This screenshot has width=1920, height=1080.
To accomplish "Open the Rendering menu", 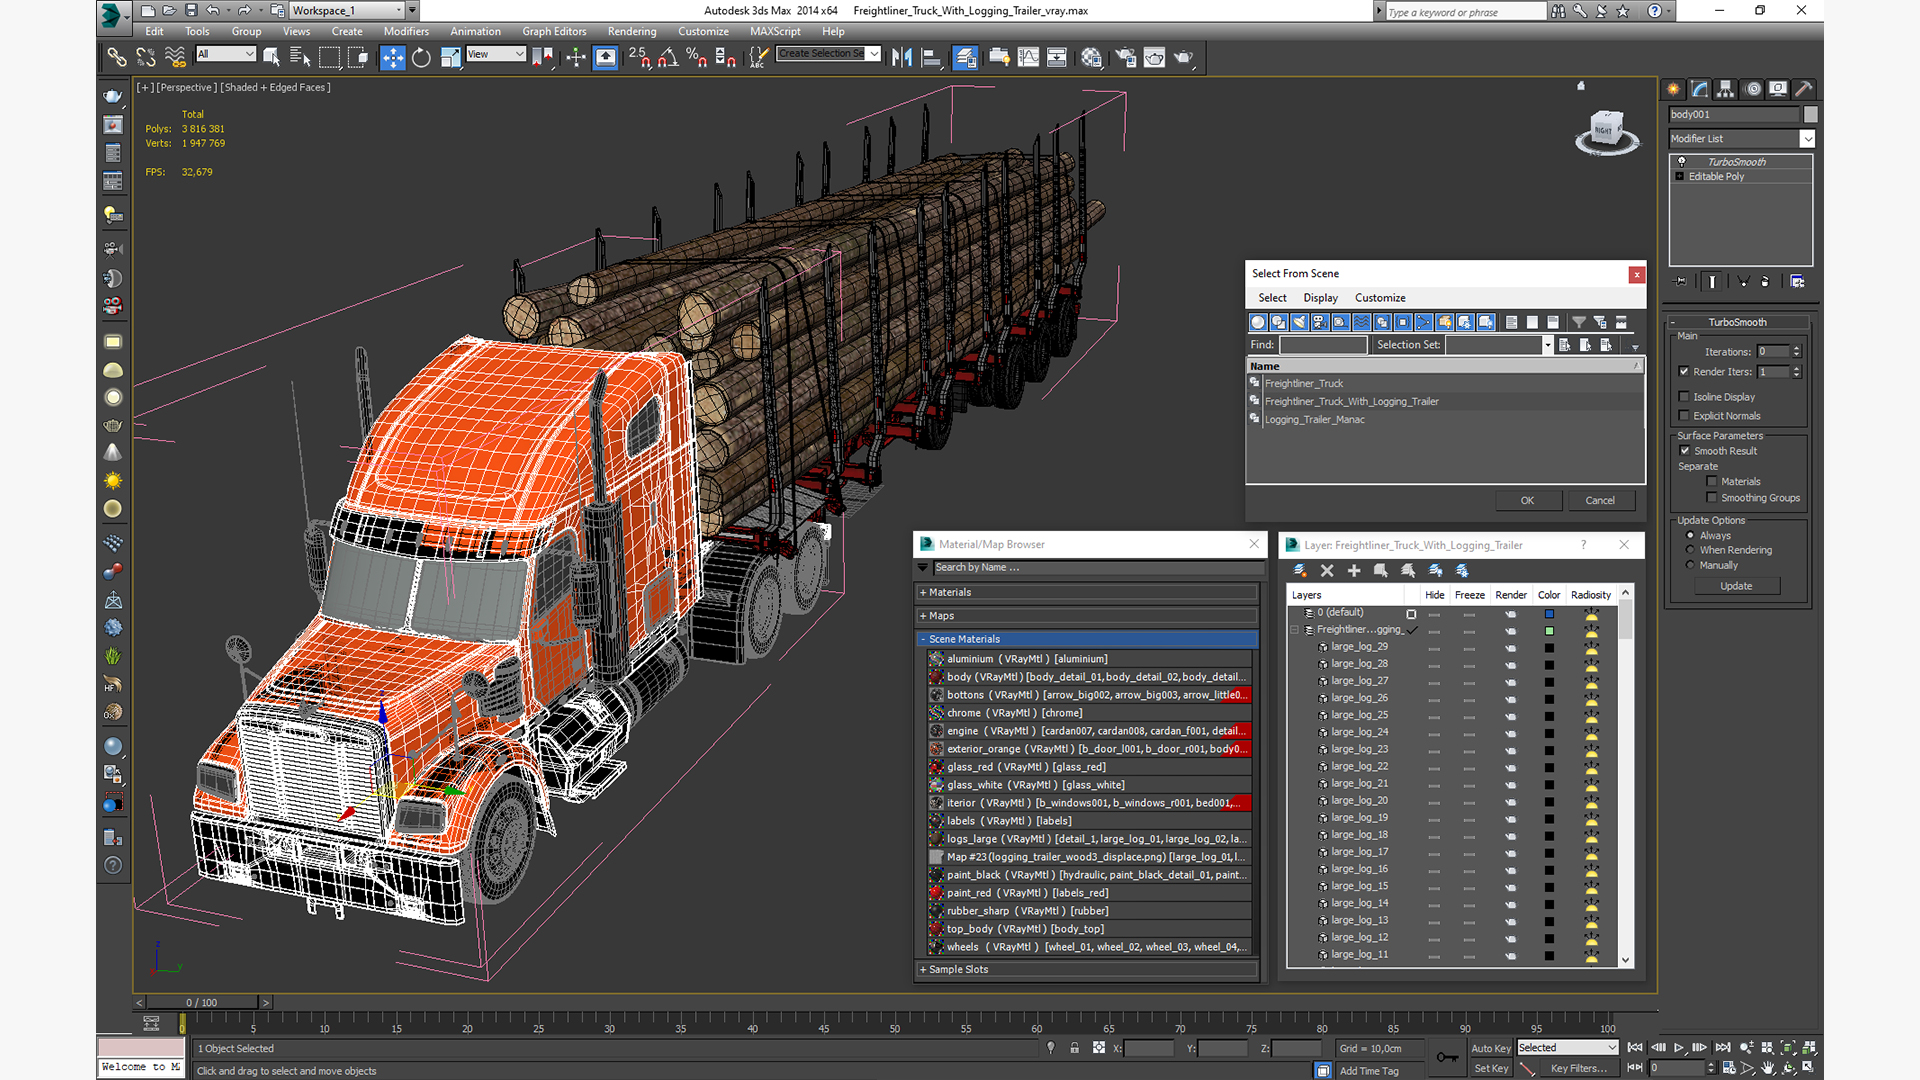I will 632,32.
